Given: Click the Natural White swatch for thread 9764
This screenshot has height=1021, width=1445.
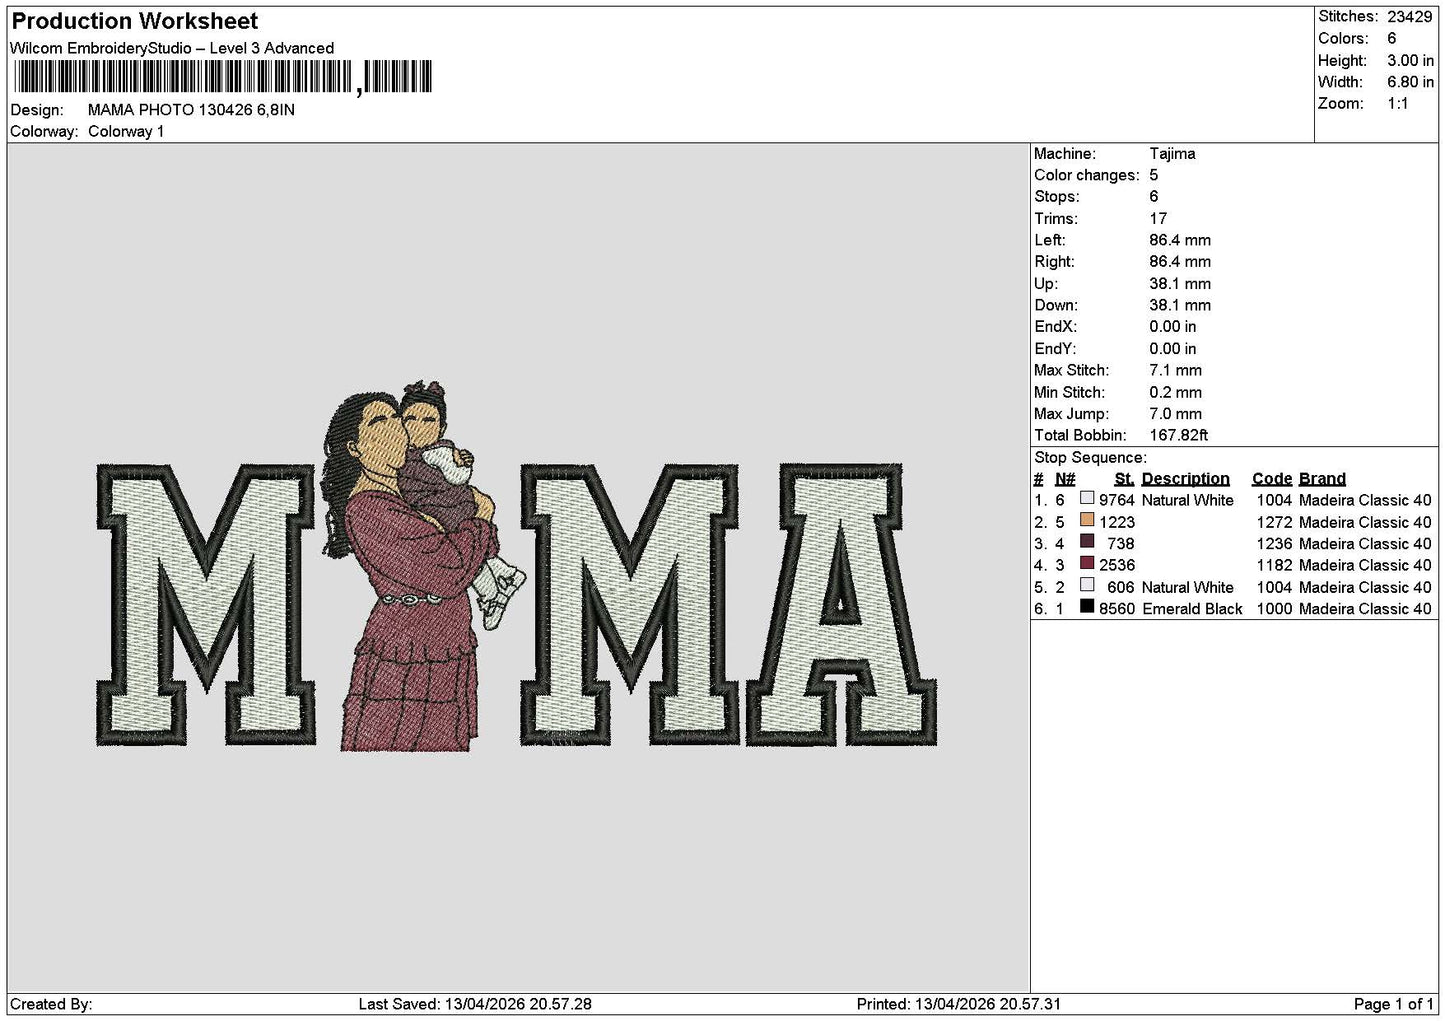Looking at the screenshot, I should click(x=1087, y=498).
